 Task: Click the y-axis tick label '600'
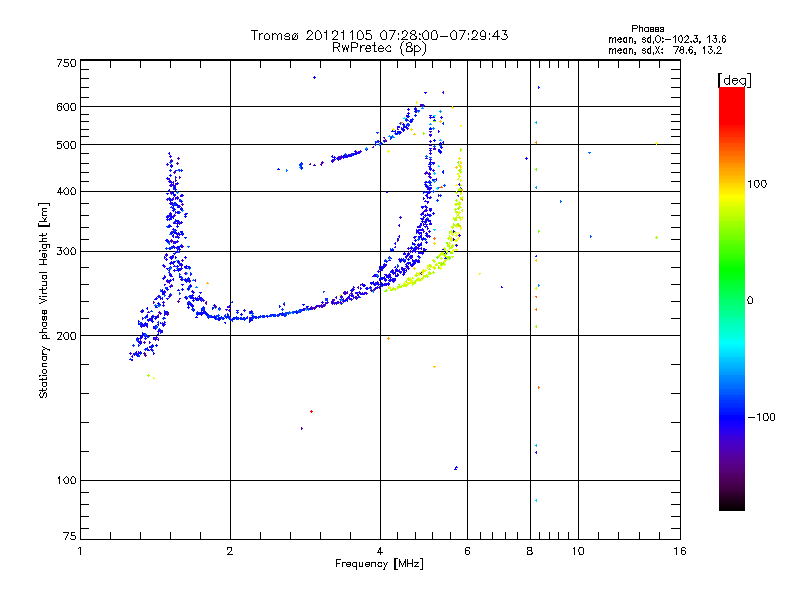66,107
